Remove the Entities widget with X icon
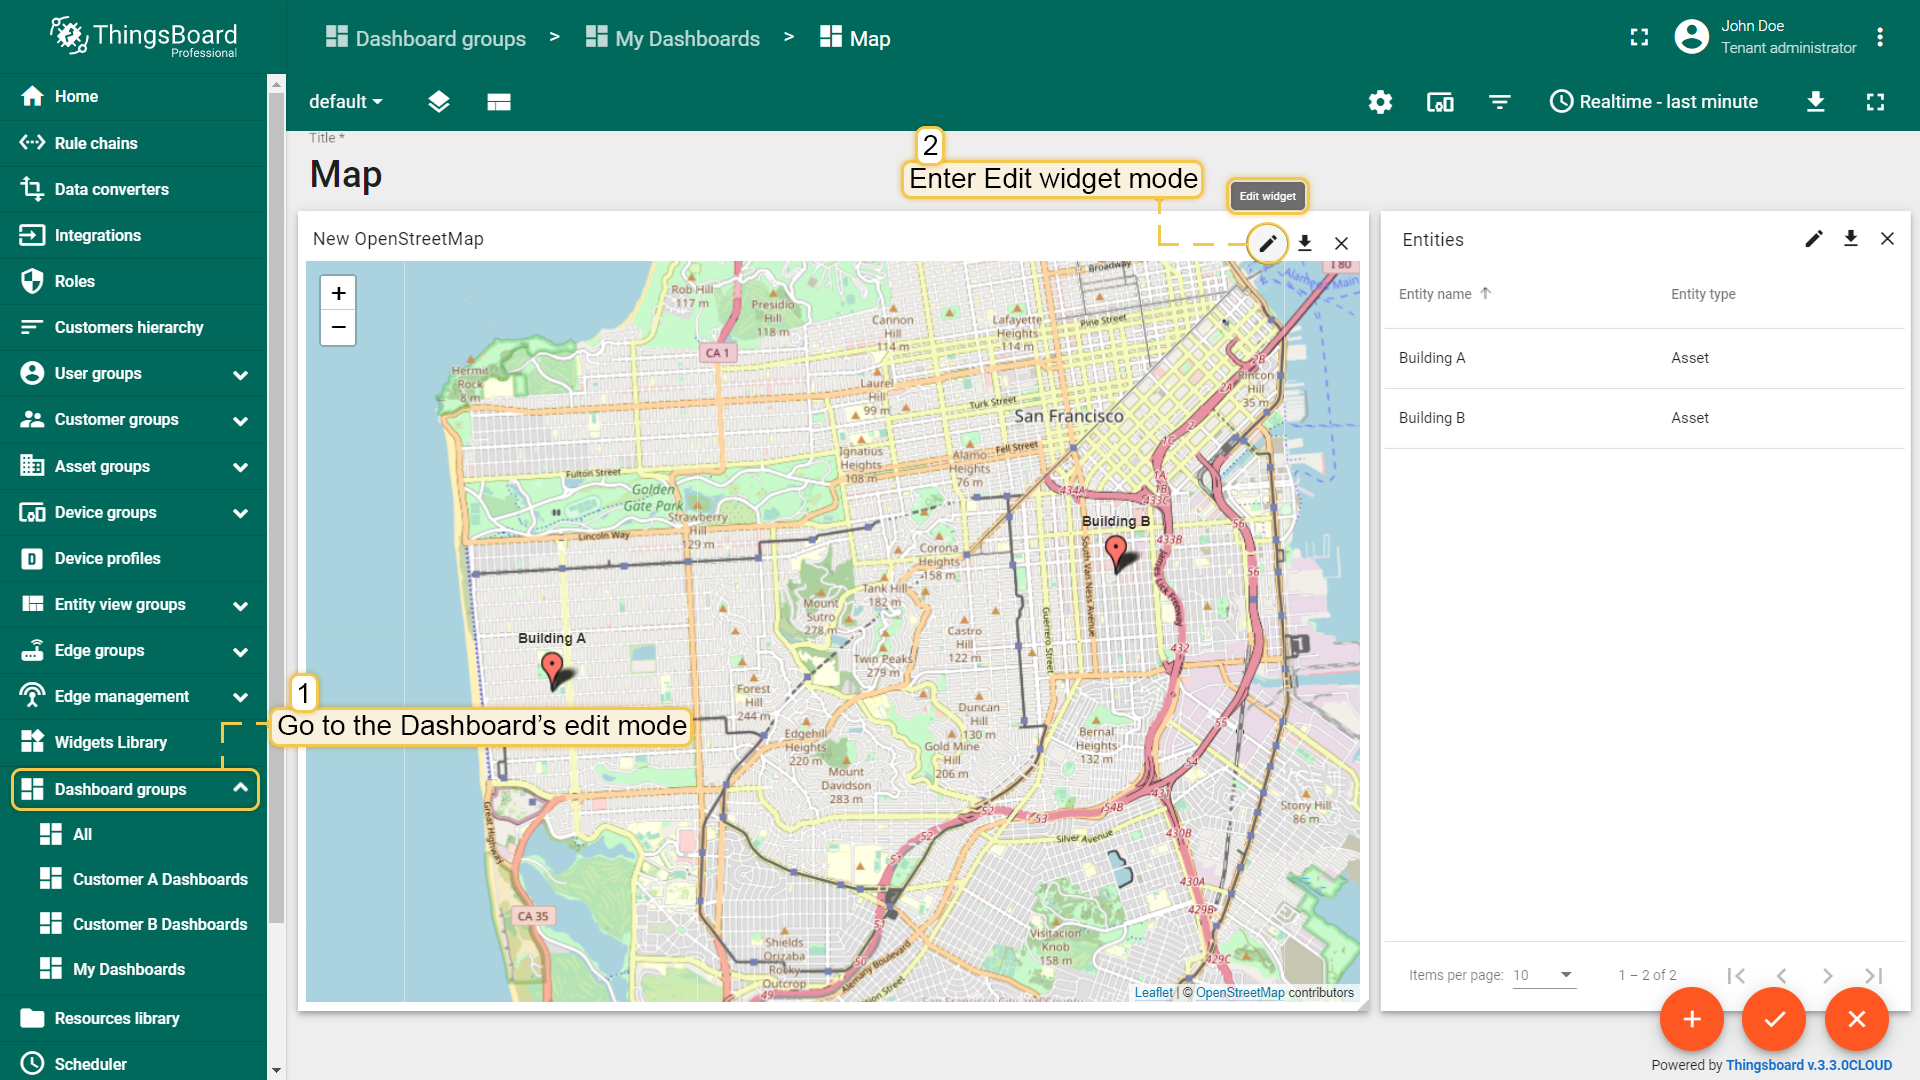The width and height of the screenshot is (1920, 1080). [1887, 238]
